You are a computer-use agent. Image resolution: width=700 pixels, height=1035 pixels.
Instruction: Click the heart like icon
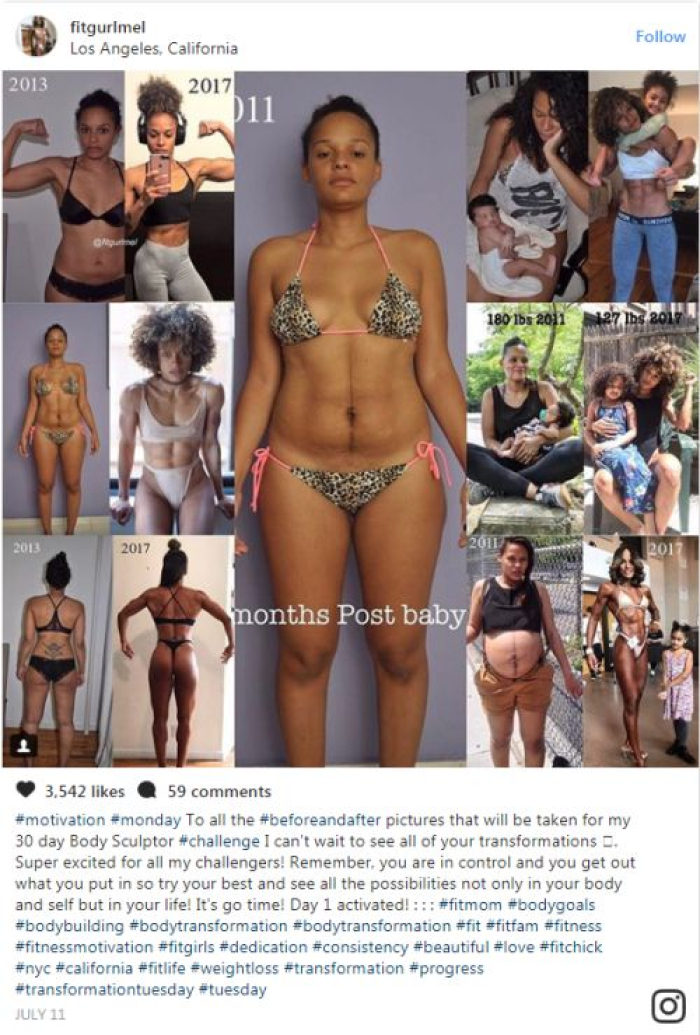25,790
